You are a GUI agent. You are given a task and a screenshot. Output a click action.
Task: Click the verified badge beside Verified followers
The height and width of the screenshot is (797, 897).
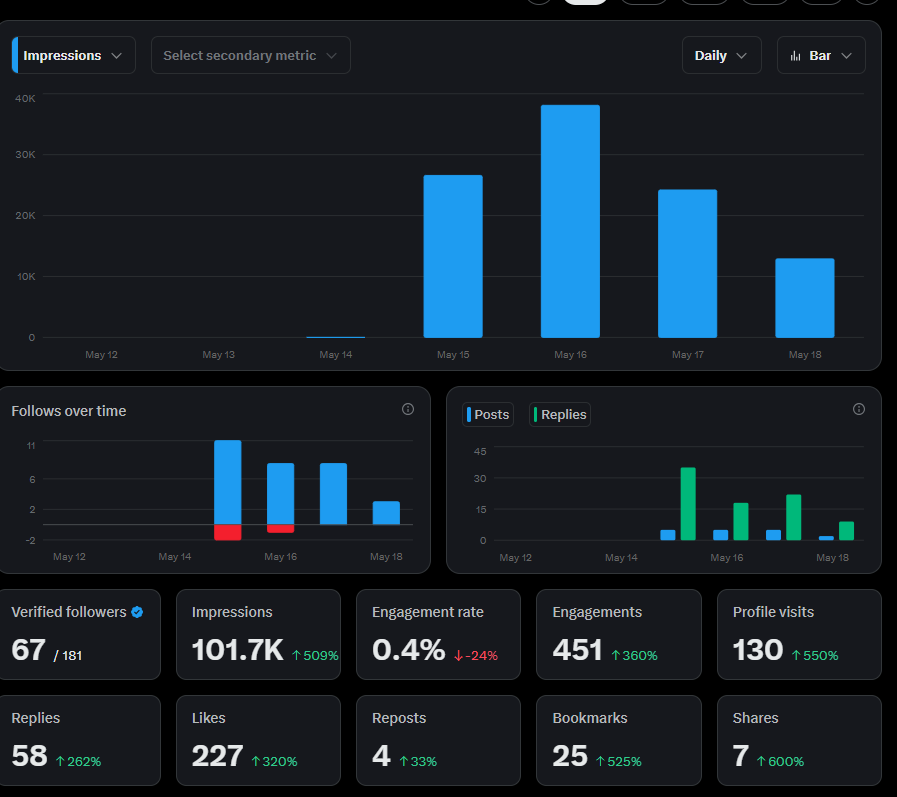[x=137, y=612]
